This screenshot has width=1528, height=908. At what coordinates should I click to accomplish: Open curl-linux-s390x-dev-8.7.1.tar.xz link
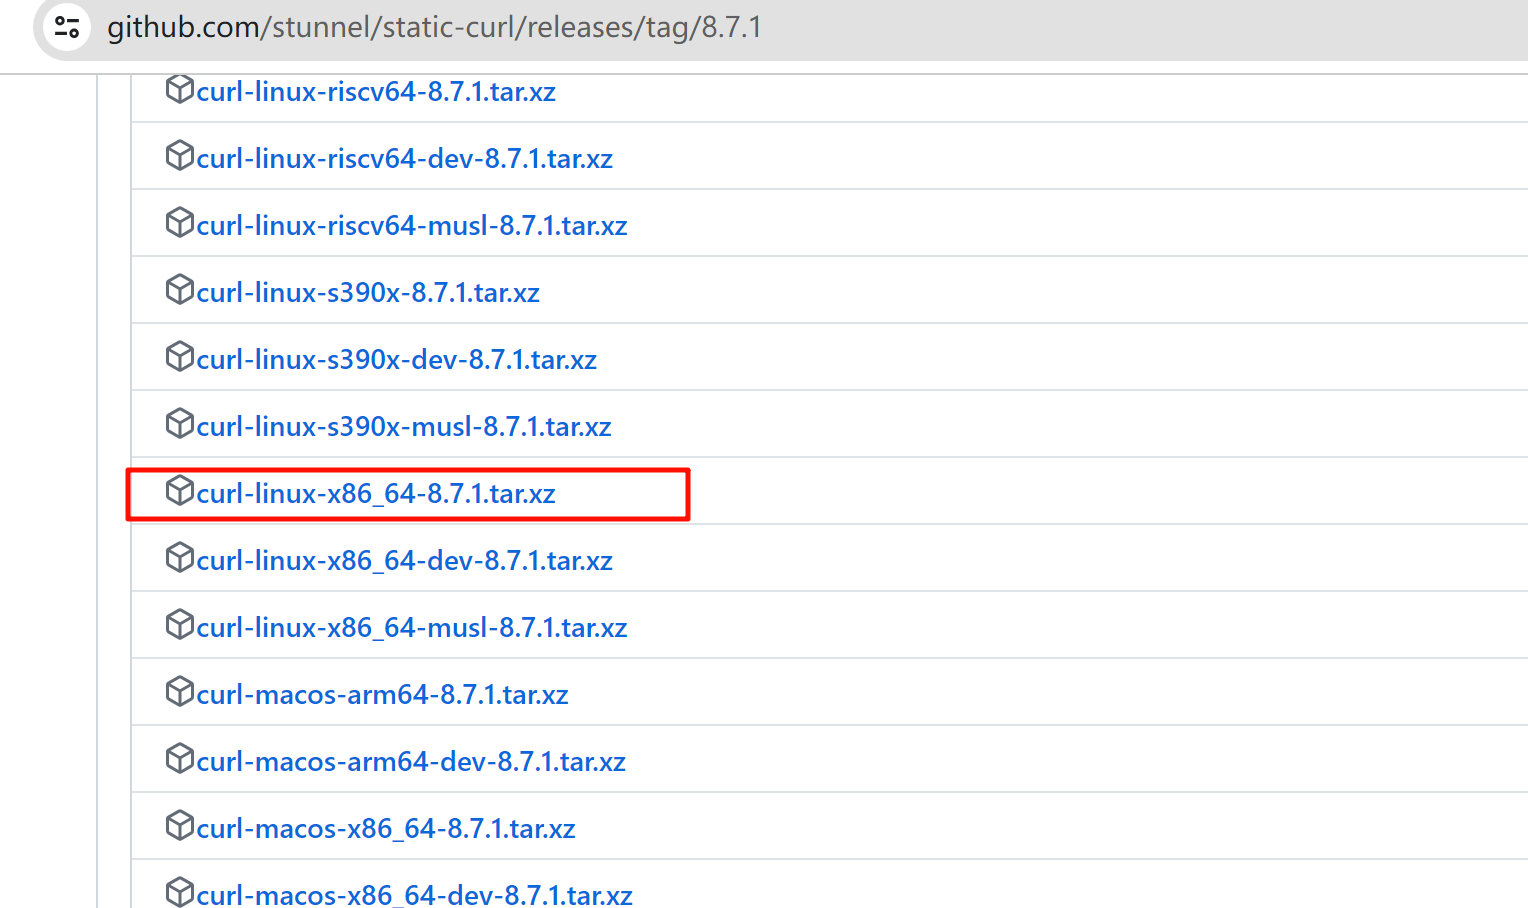pos(396,360)
